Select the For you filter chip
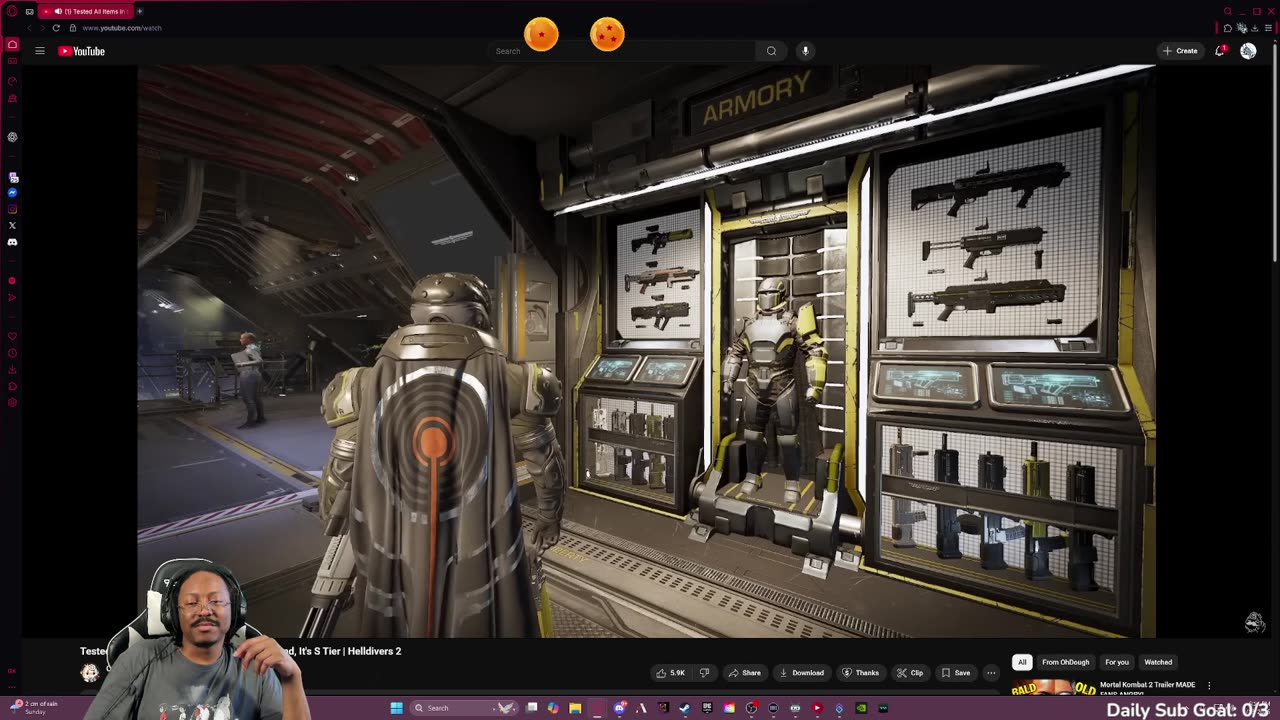 (x=1117, y=662)
